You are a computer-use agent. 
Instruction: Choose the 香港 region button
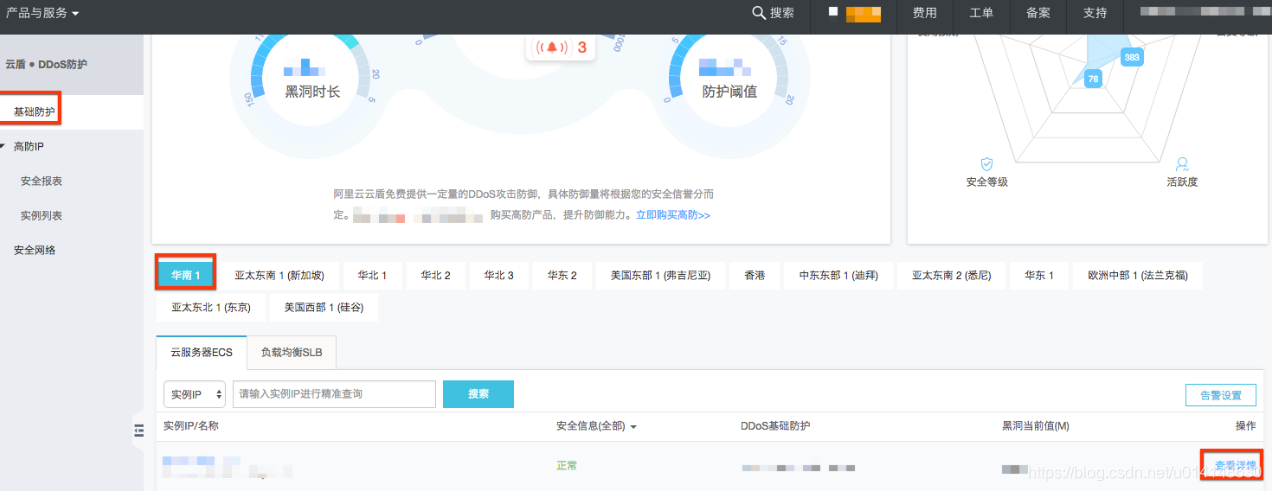tap(754, 275)
